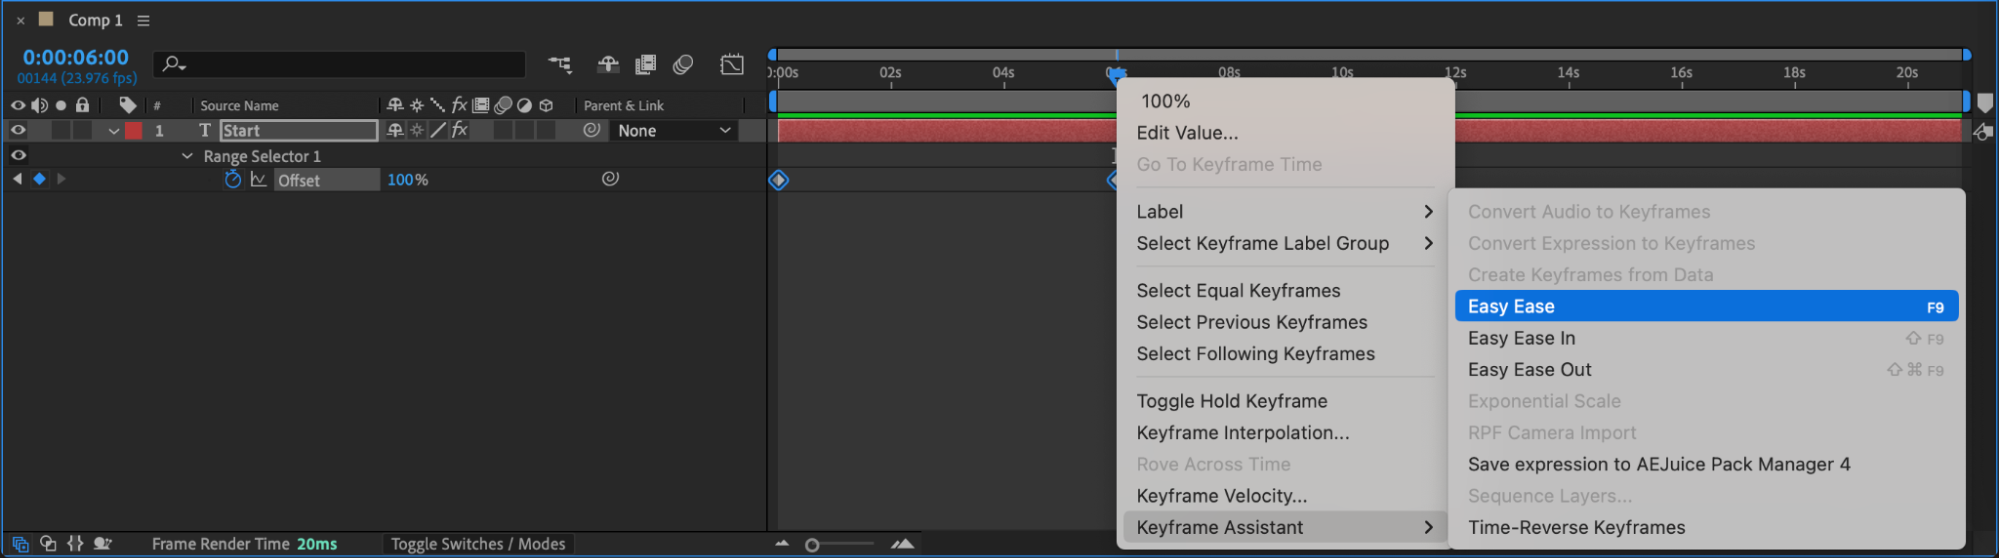The width and height of the screenshot is (1999, 559).
Task: Click the expression braces icon at bottom
Action: 75,544
